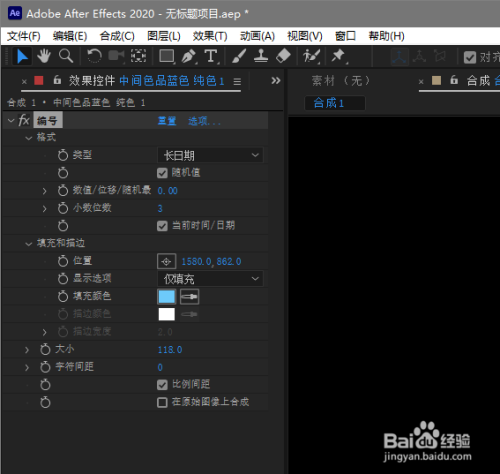Expand the 数值/位移/随机最 property

pos(44,191)
